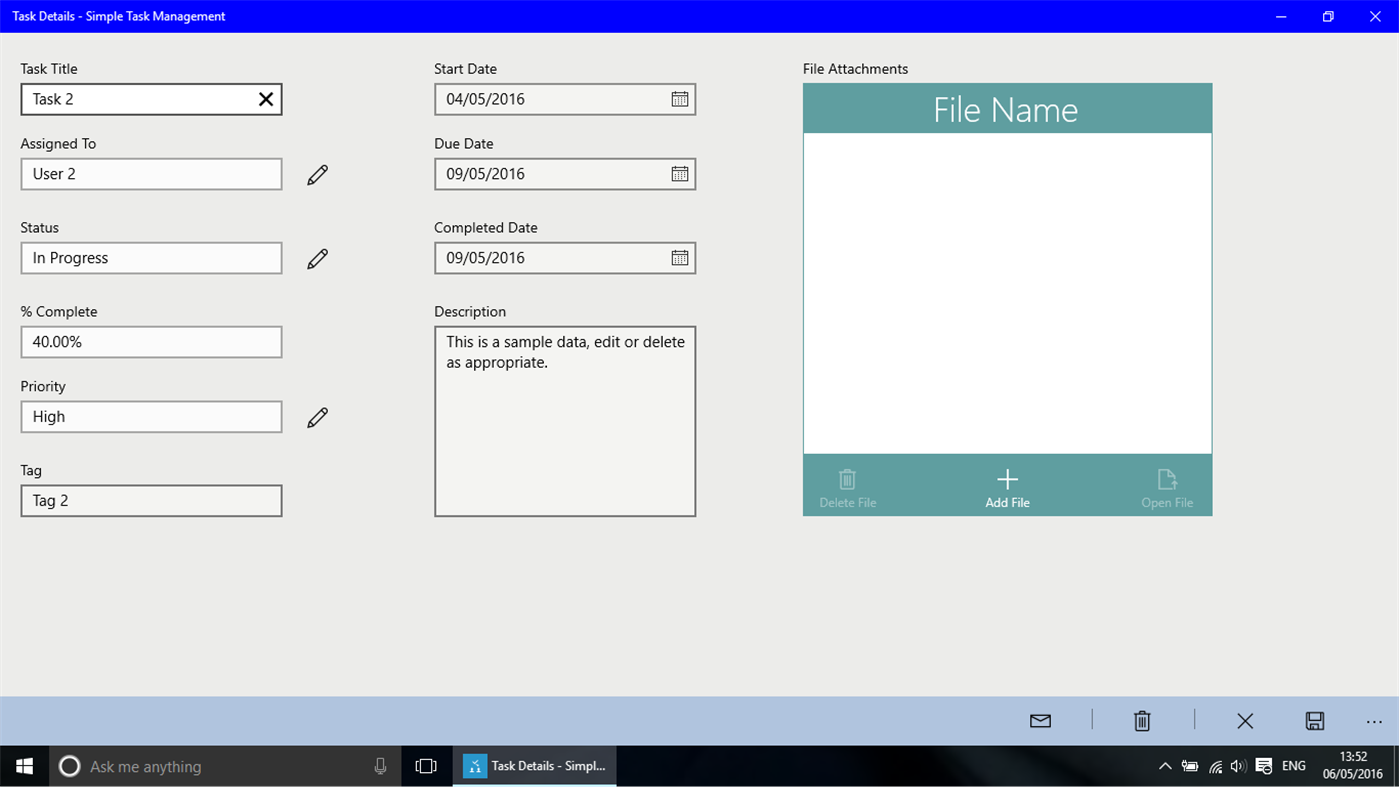Clear the Task Title text with the X
The height and width of the screenshot is (787, 1399).
click(x=265, y=99)
